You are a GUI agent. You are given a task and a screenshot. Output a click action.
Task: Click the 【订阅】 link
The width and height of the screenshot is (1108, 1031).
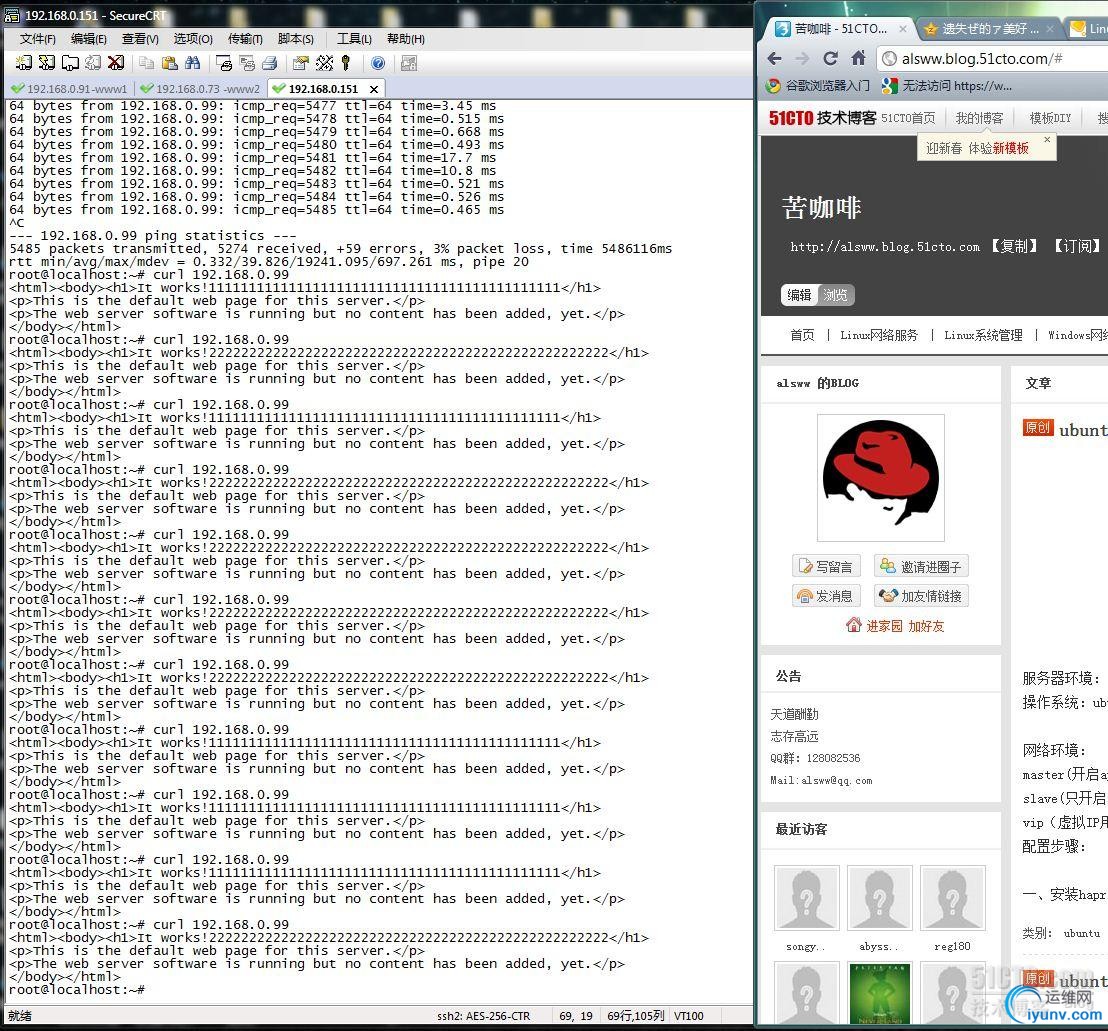[1077, 246]
